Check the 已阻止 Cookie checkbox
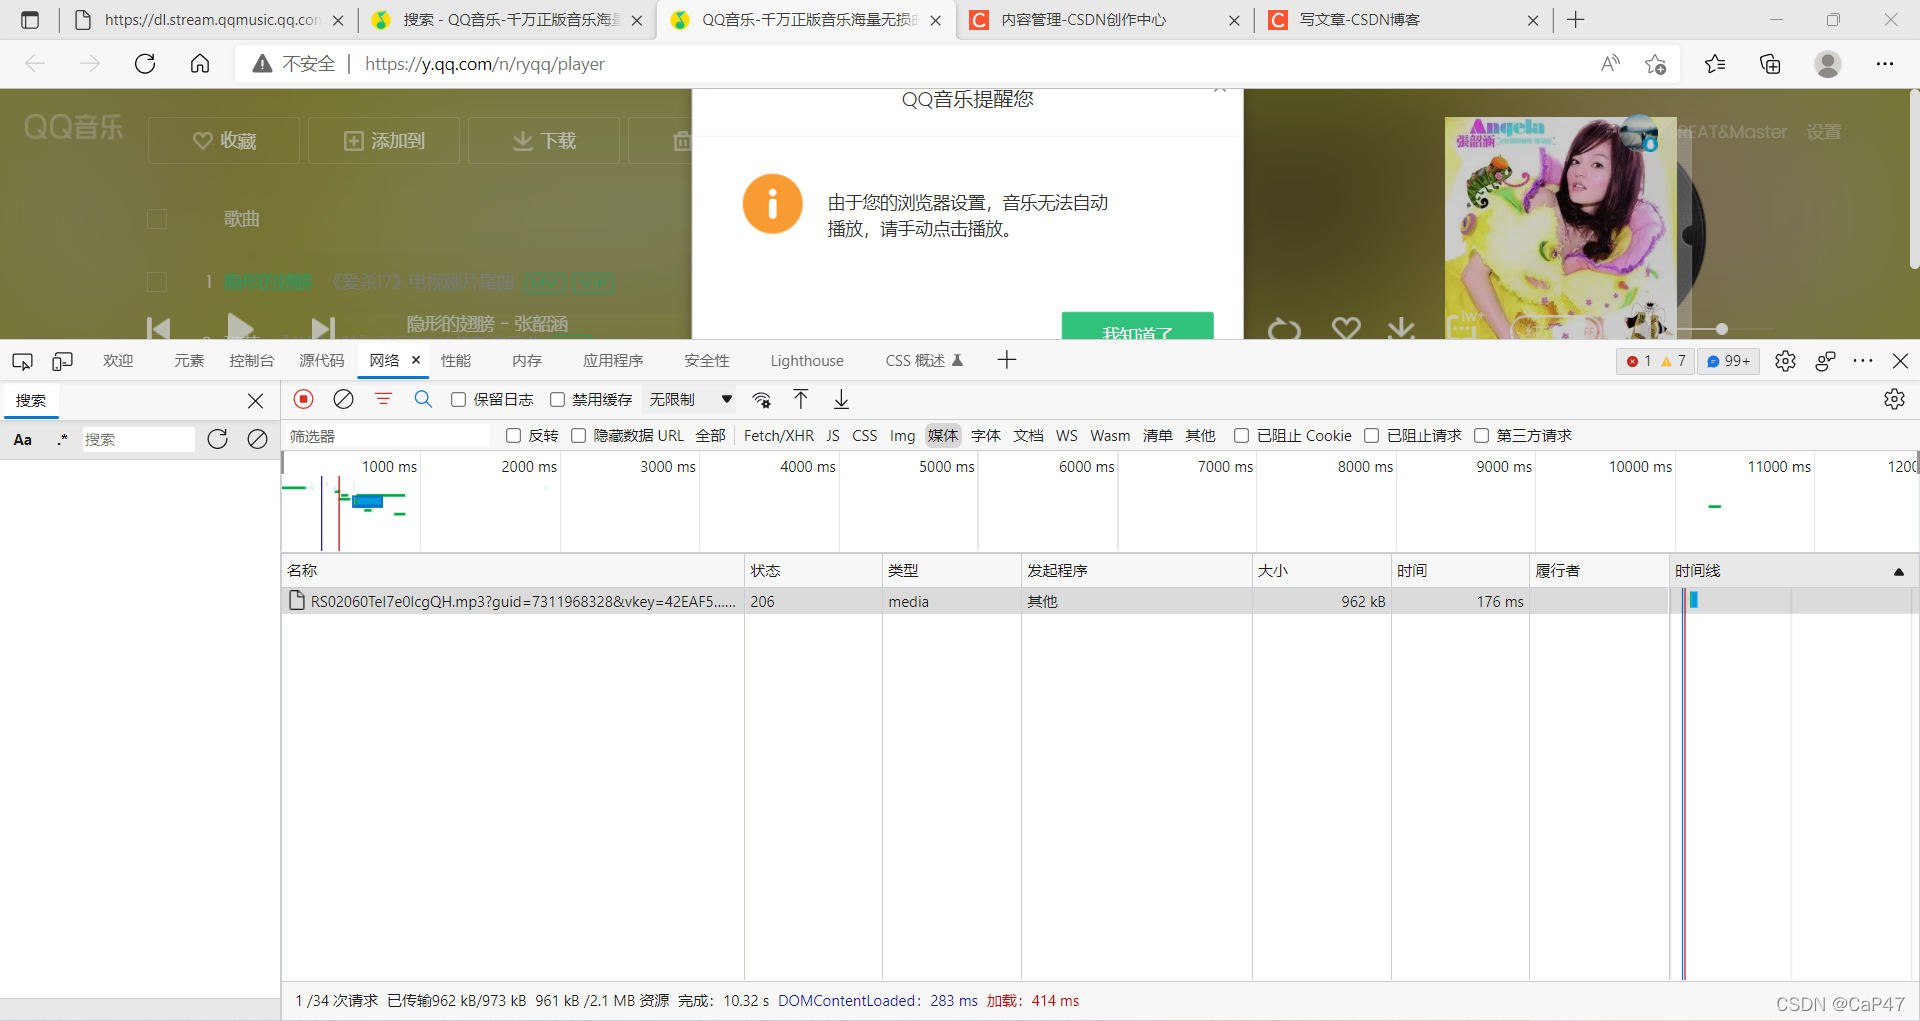1920x1021 pixels. click(1241, 435)
